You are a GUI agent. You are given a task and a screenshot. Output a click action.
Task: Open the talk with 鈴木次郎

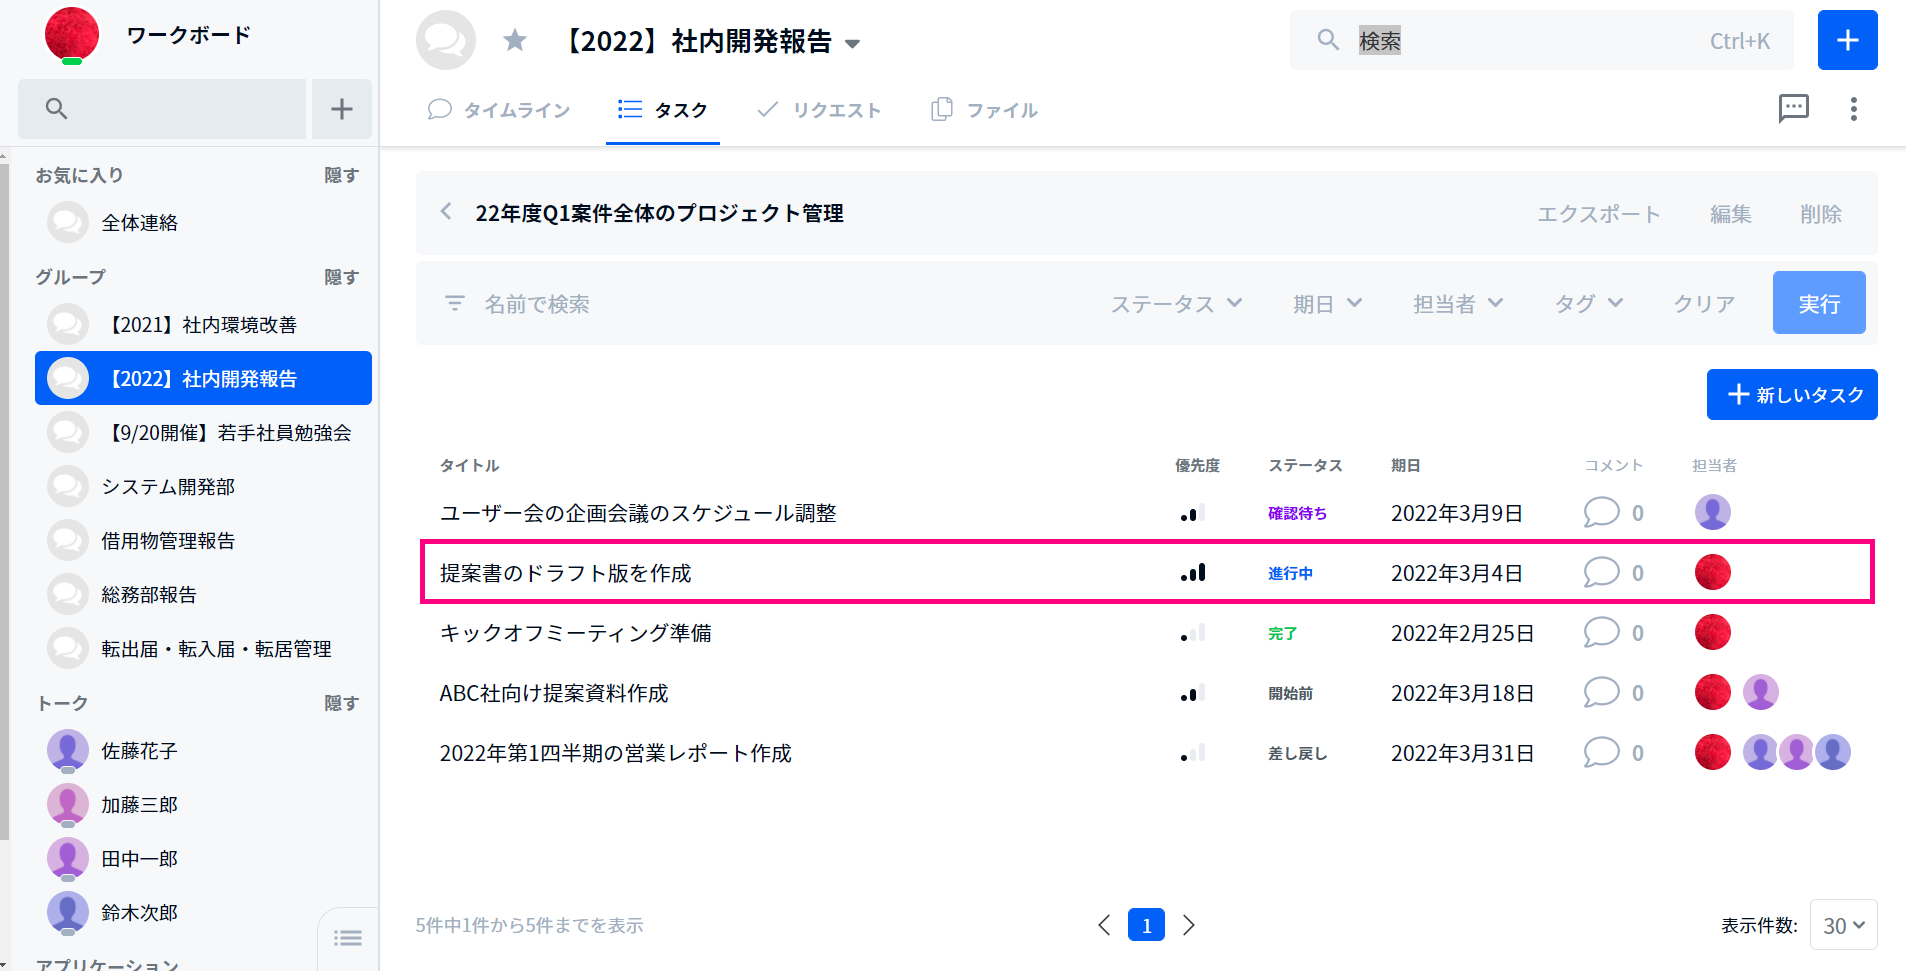pos(203,912)
